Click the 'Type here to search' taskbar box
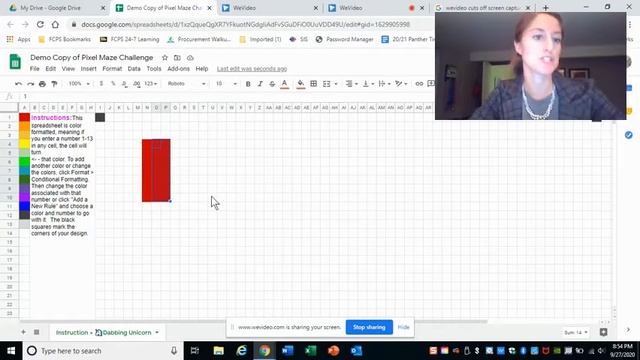The image size is (640, 360). pyautogui.click(x=103, y=351)
